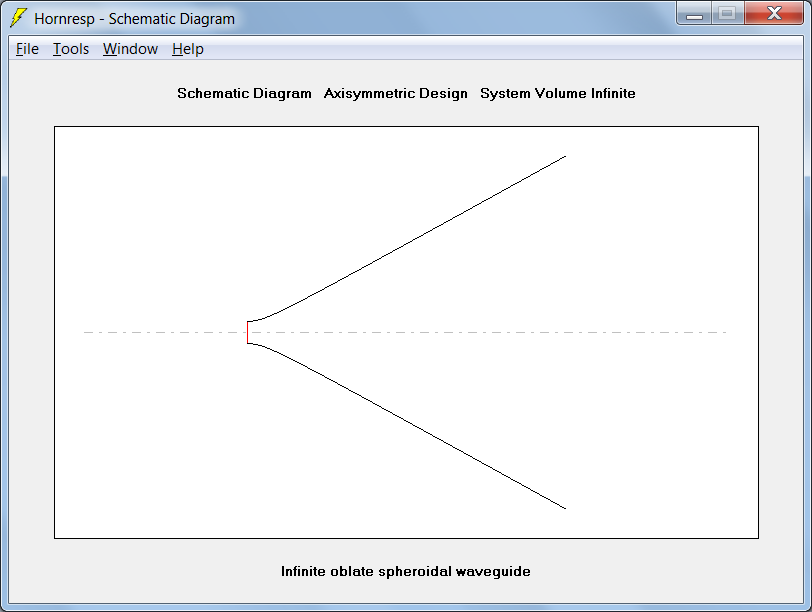Click 'Infinite oblate spheroidal waveguide' caption
Image resolution: width=812 pixels, height=612 pixels.
405,571
